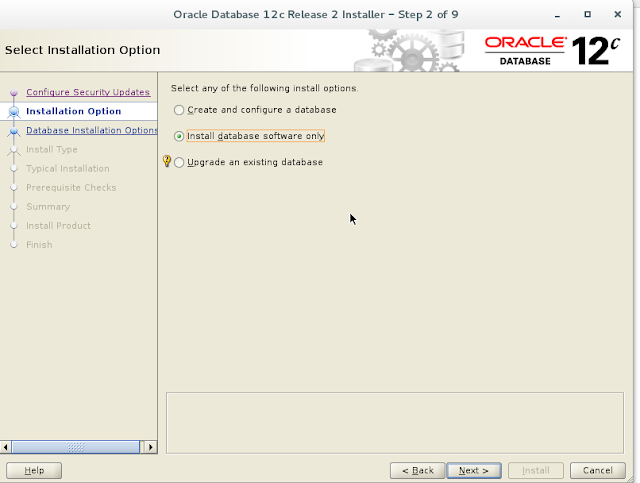Click the Summary step label
Screen dimensions: 640x483
[x=48, y=207]
